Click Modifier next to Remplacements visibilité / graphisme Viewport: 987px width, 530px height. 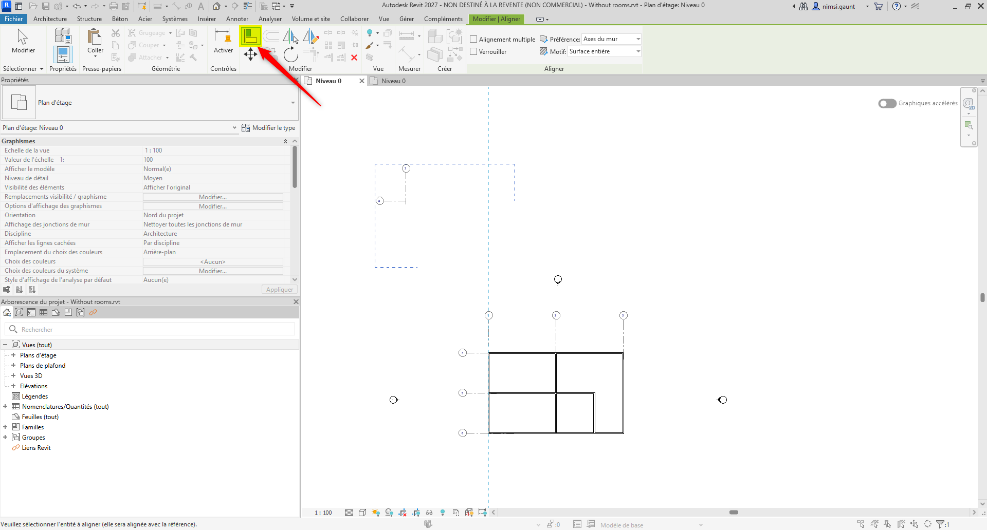point(212,197)
